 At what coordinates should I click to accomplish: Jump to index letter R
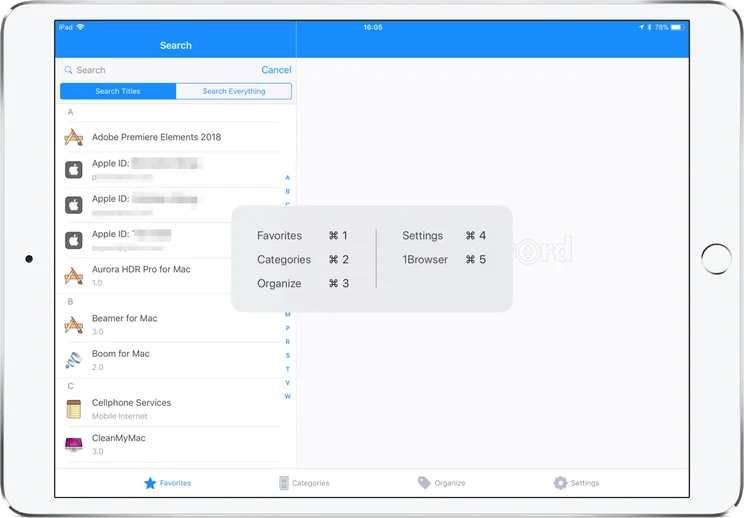(288, 342)
